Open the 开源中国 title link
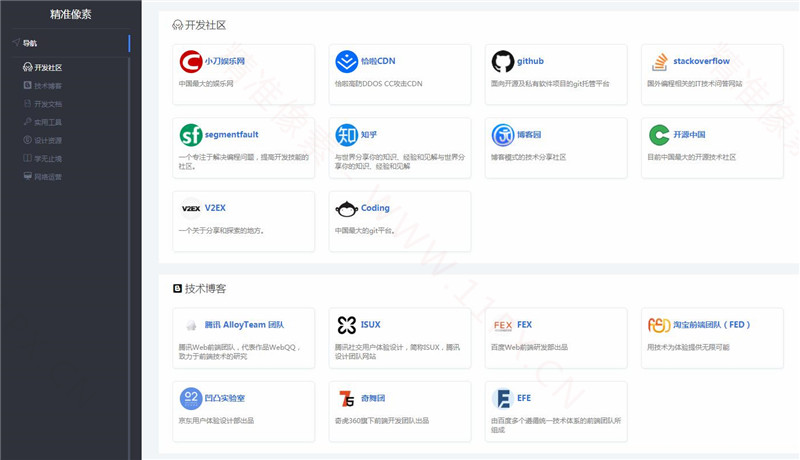This screenshot has height=460, width=800. click(689, 135)
